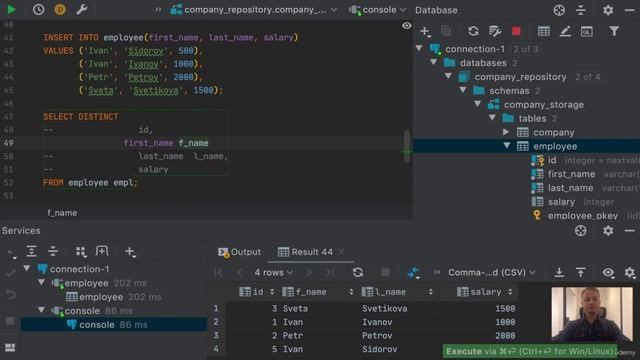This screenshot has width=640, height=360.
Task: Click the Database panel crosshair locate icon
Action: (559, 10)
